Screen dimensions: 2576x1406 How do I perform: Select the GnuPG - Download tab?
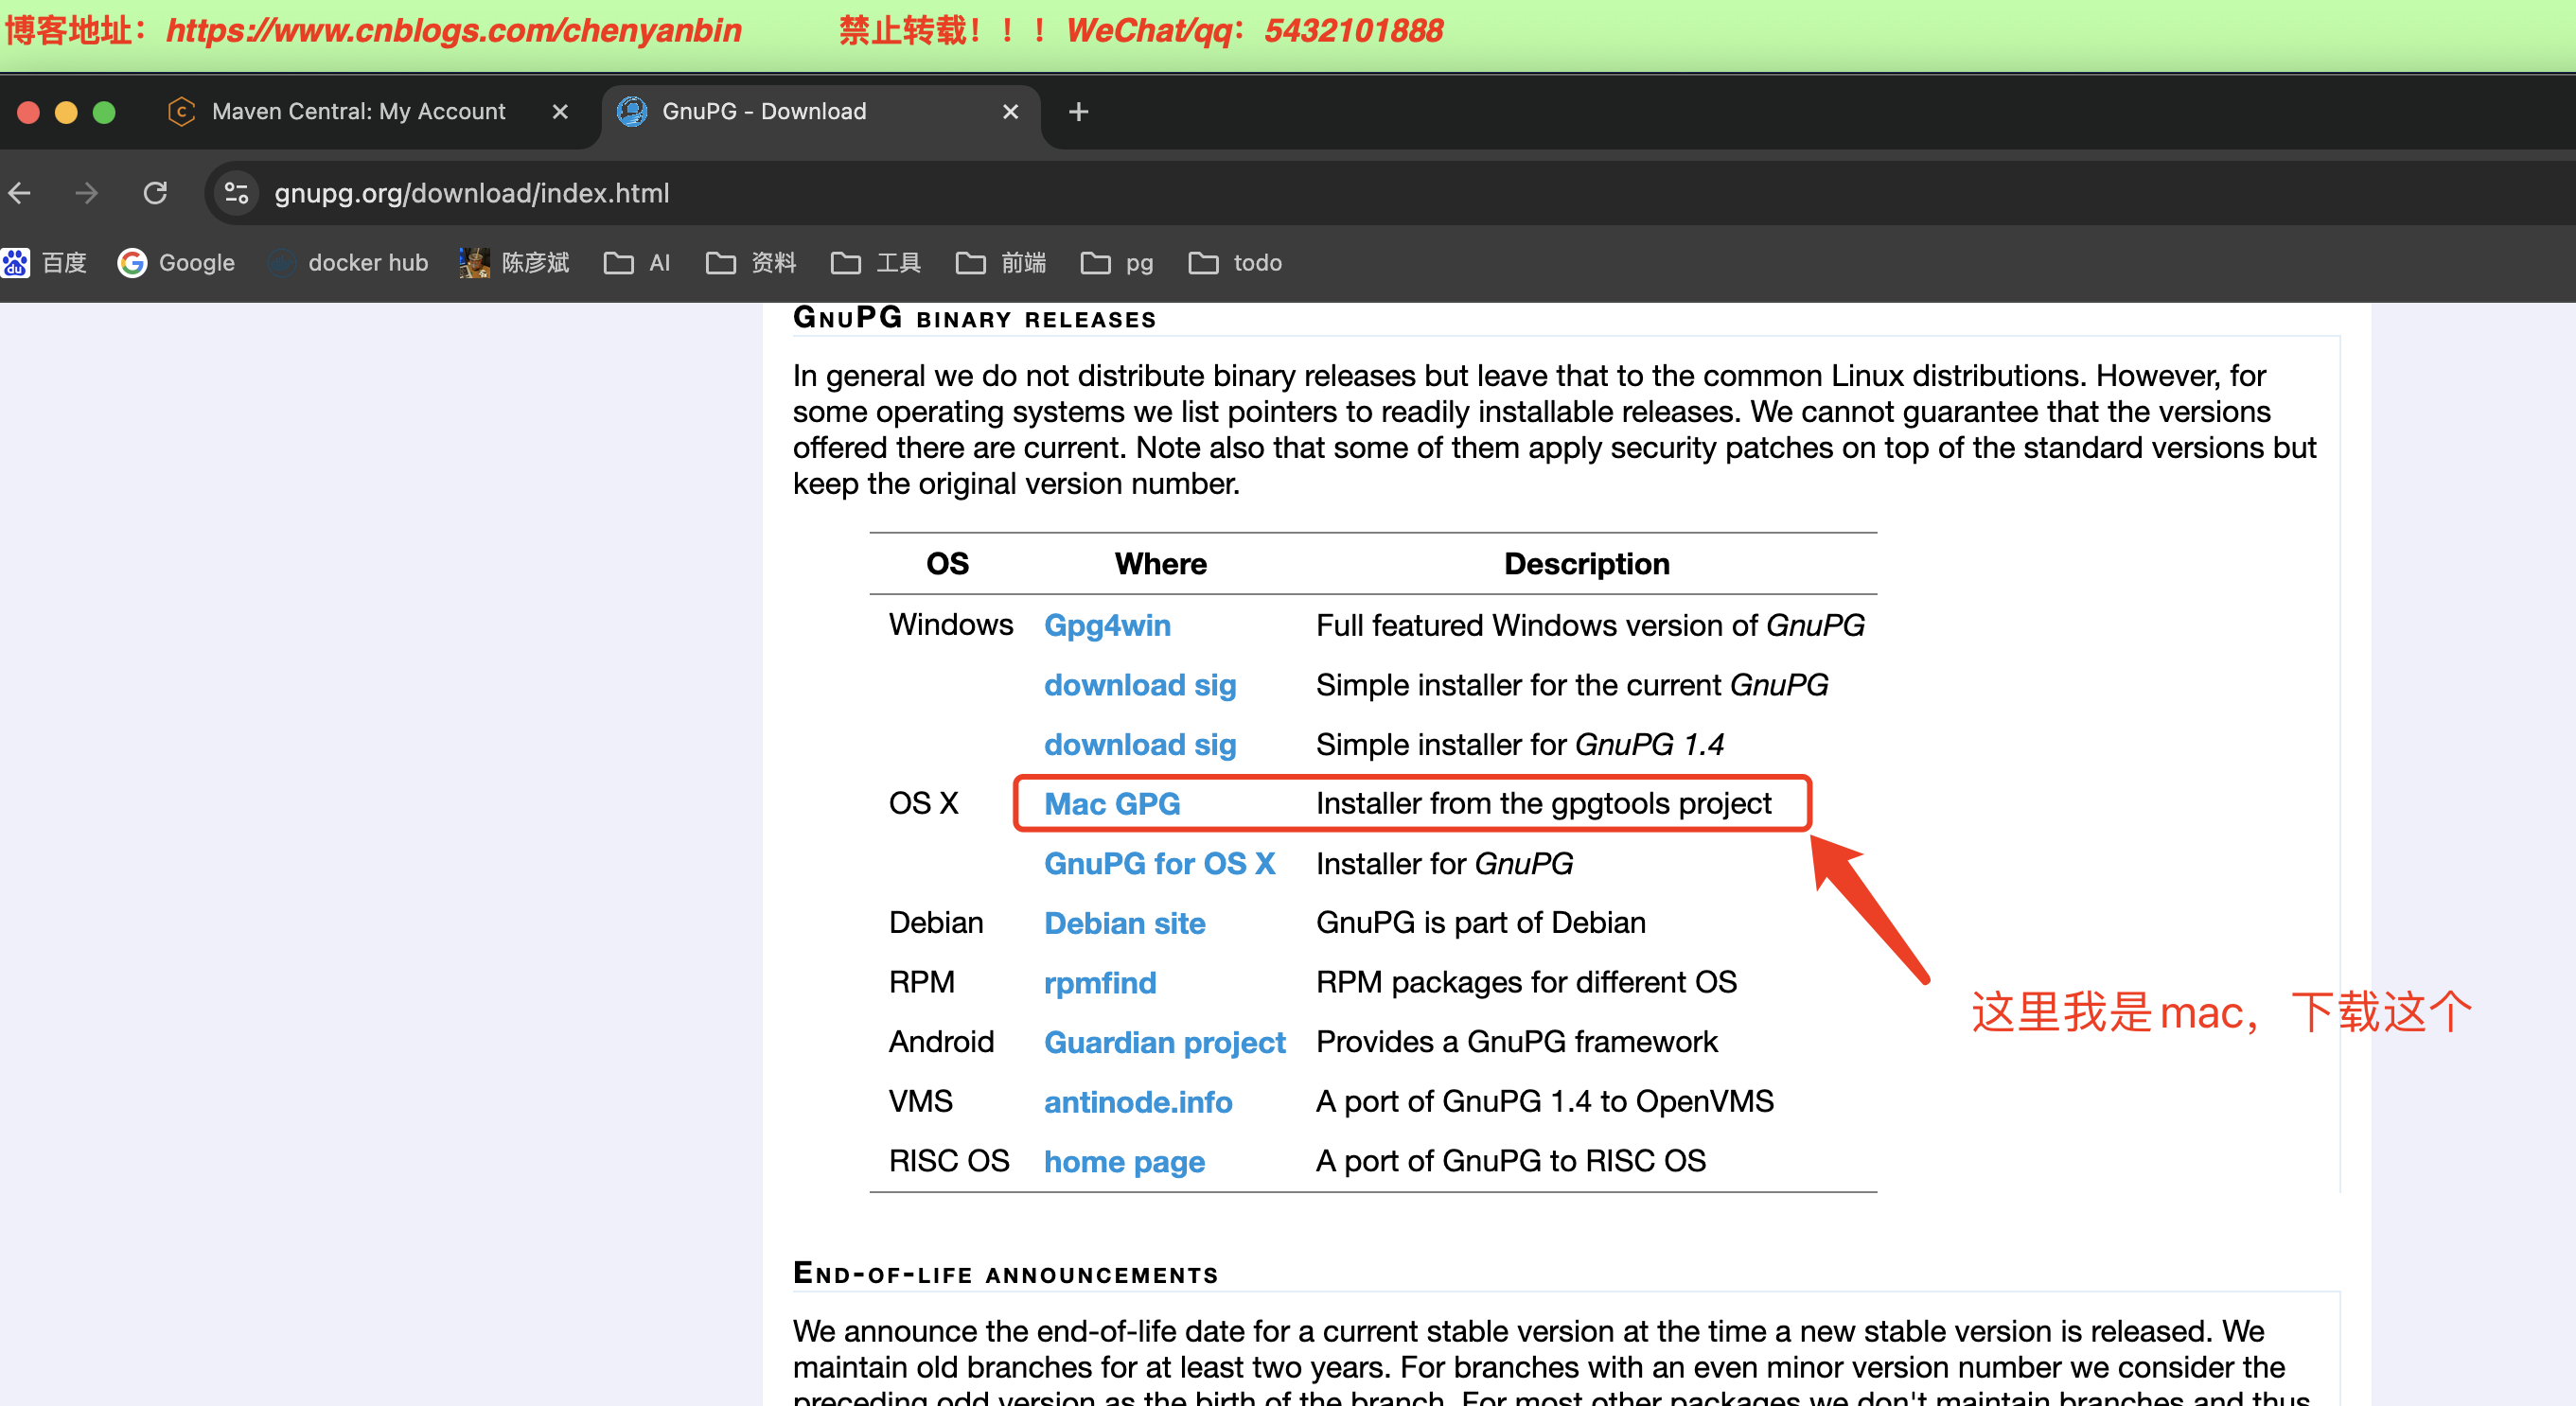tap(764, 112)
